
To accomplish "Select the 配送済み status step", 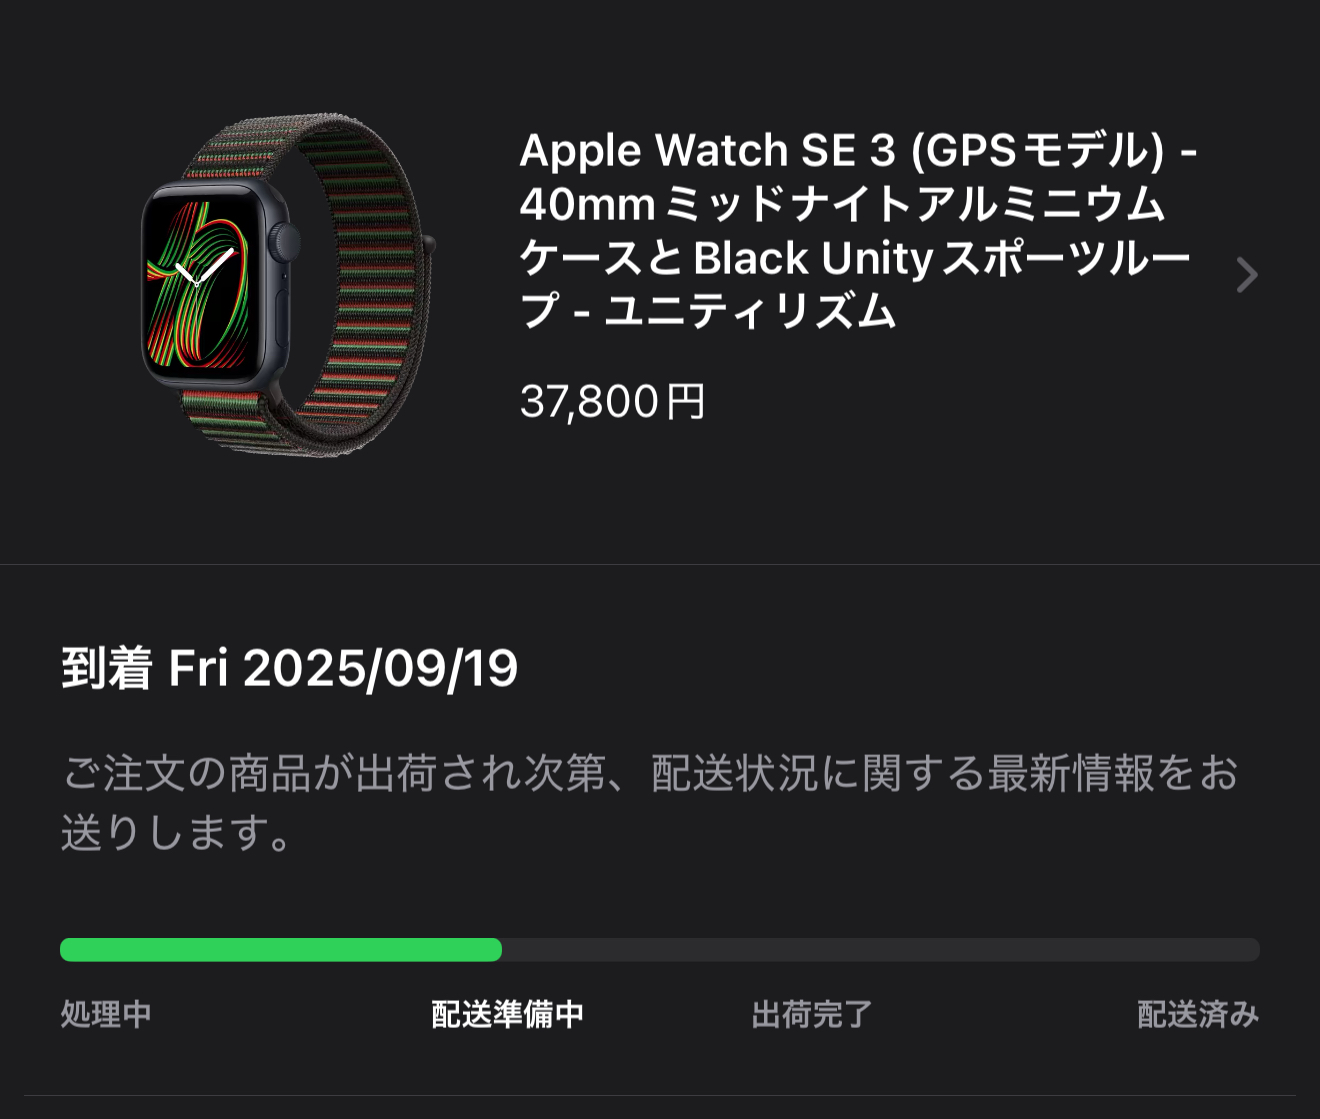I will (1198, 1014).
